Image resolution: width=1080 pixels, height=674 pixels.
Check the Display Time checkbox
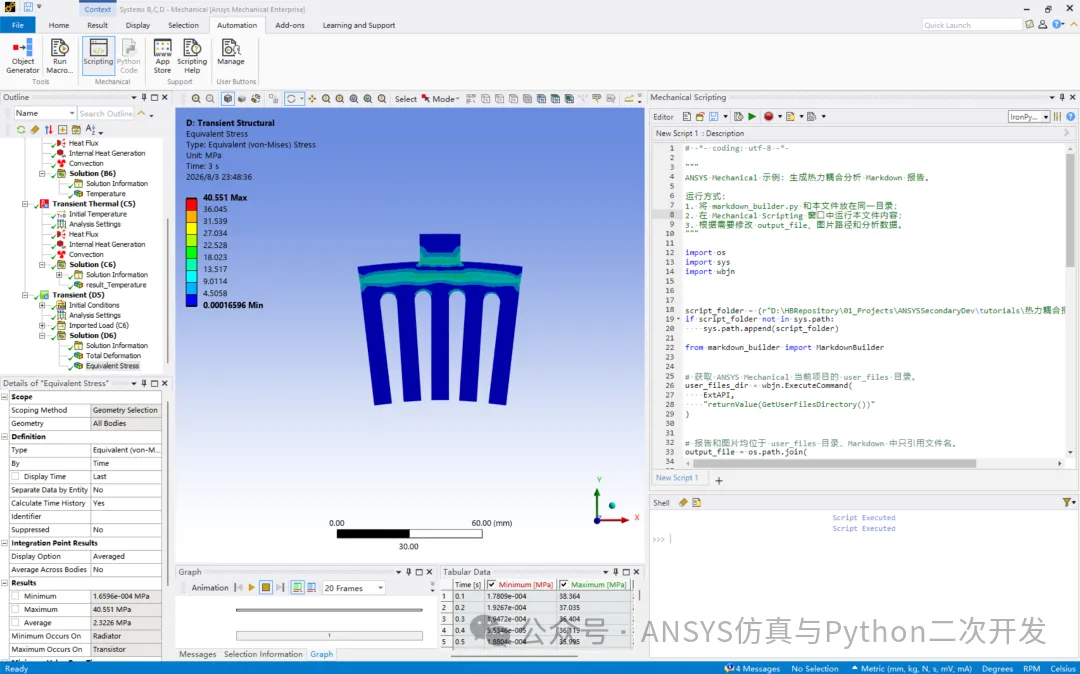click(15, 476)
